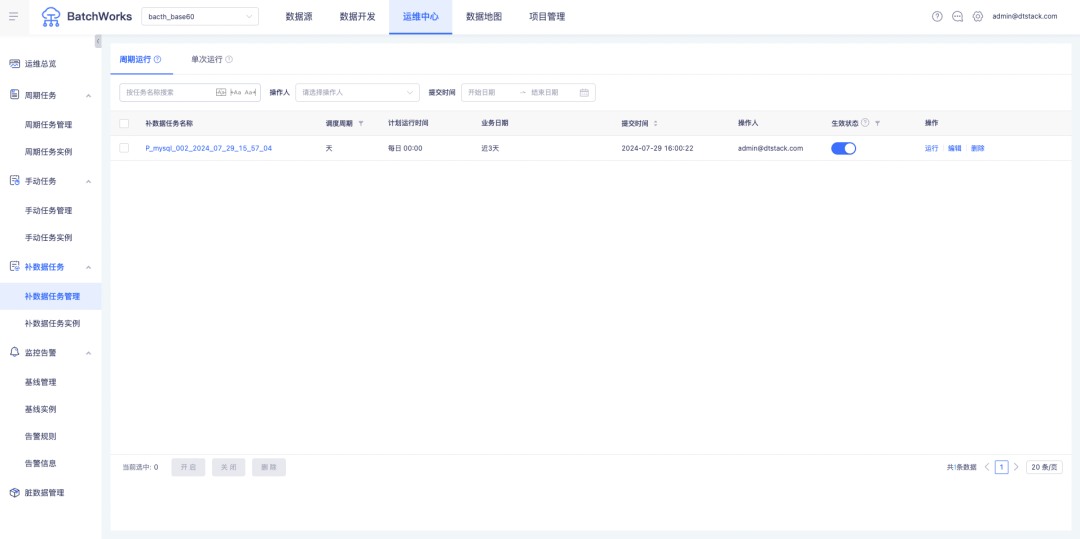This screenshot has height=539, width=1080.
Task: Open the 请选择操作人 operator dropdown
Action: pos(356,93)
